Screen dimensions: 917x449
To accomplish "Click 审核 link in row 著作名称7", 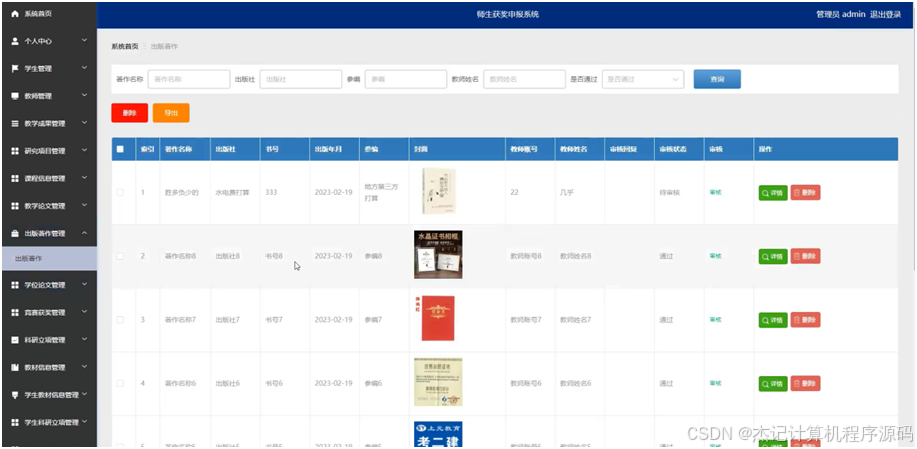I will pos(715,320).
